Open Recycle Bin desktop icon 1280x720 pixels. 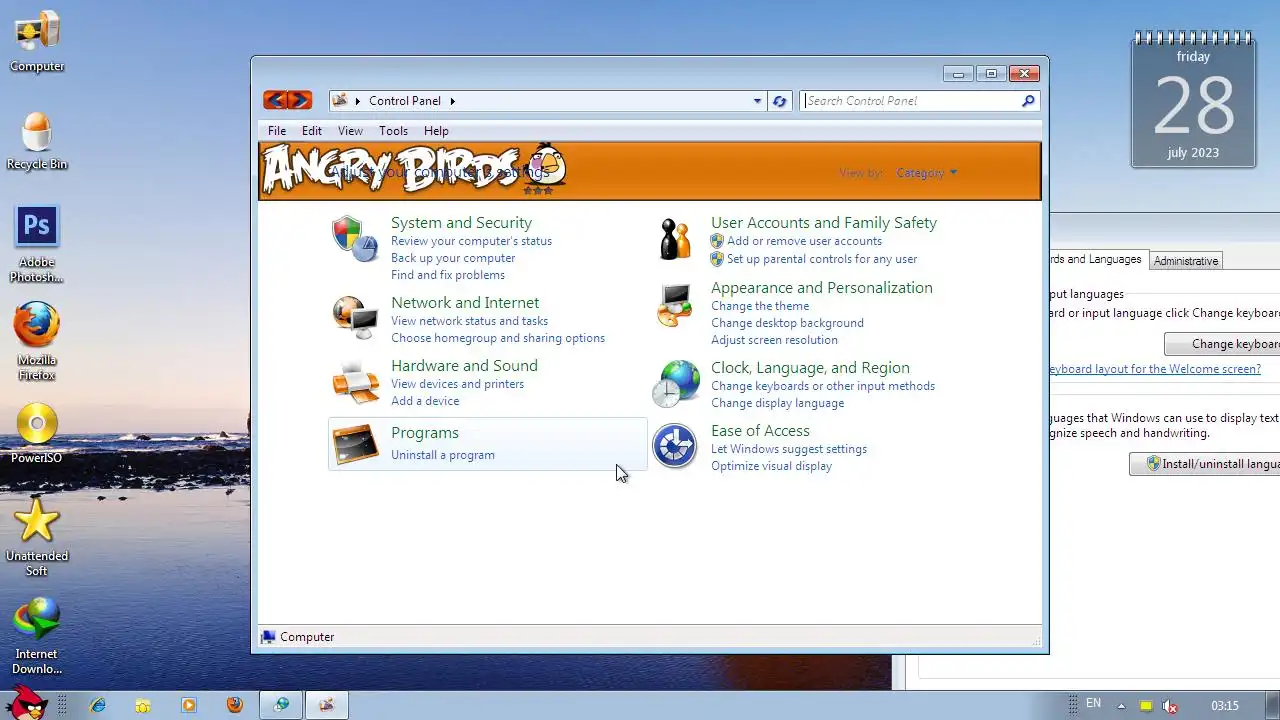(37, 141)
